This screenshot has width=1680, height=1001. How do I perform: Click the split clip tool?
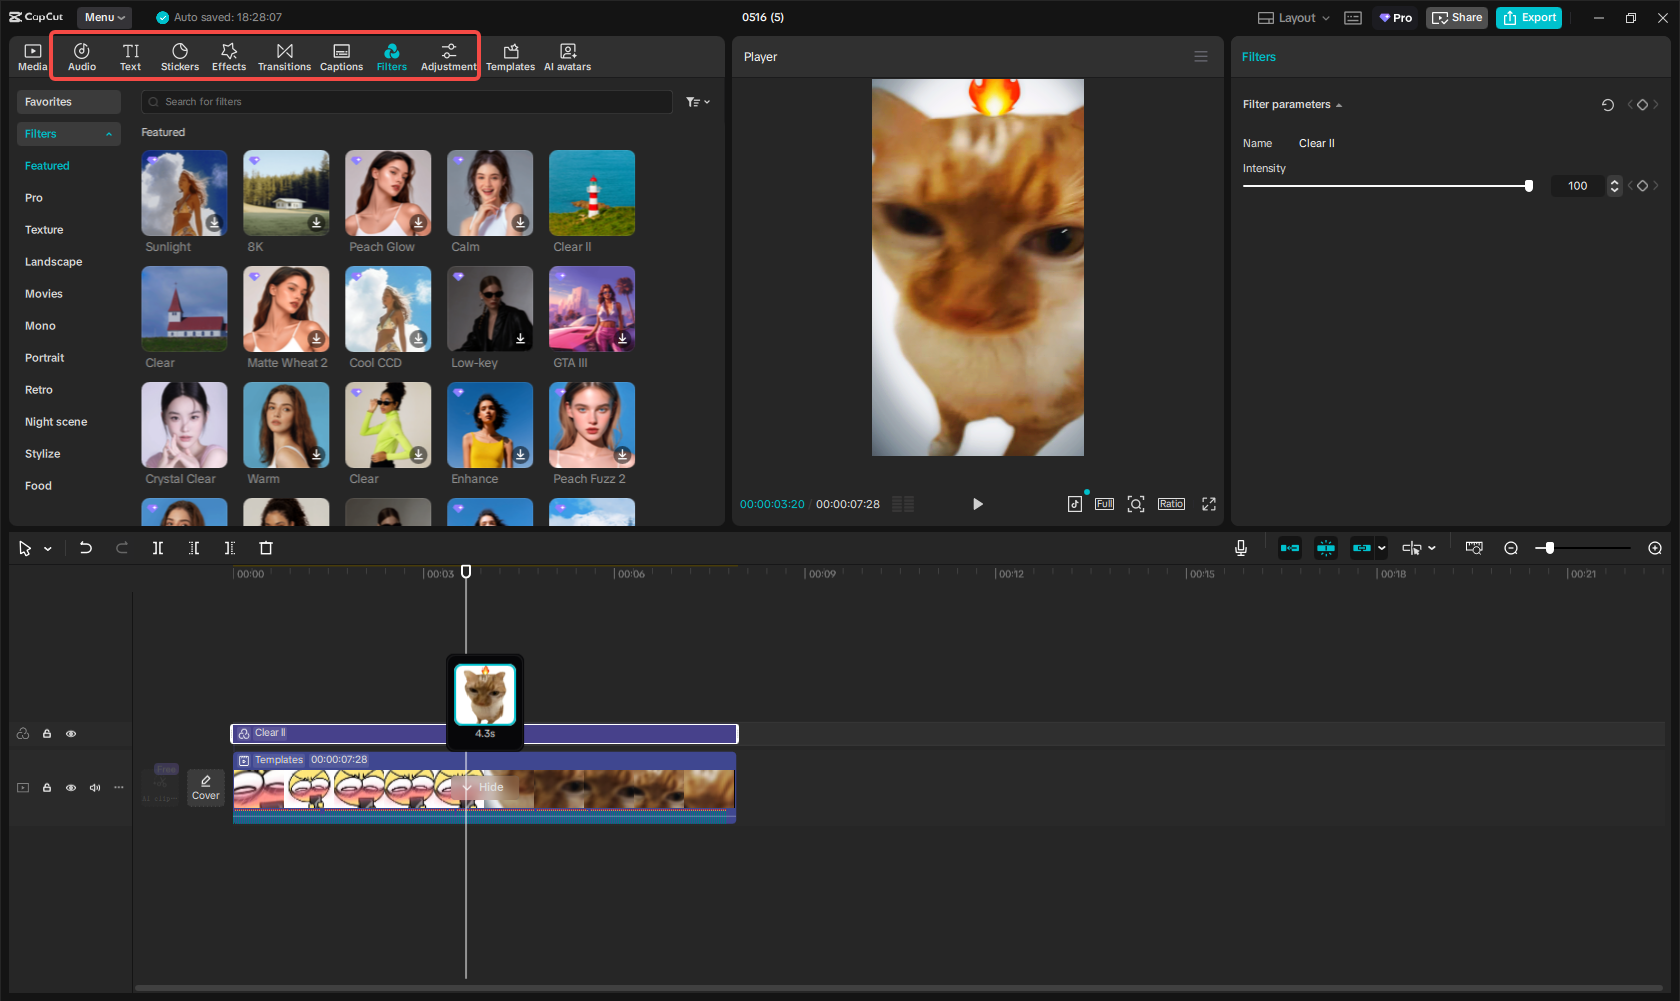pyautogui.click(x=158, y=548)
